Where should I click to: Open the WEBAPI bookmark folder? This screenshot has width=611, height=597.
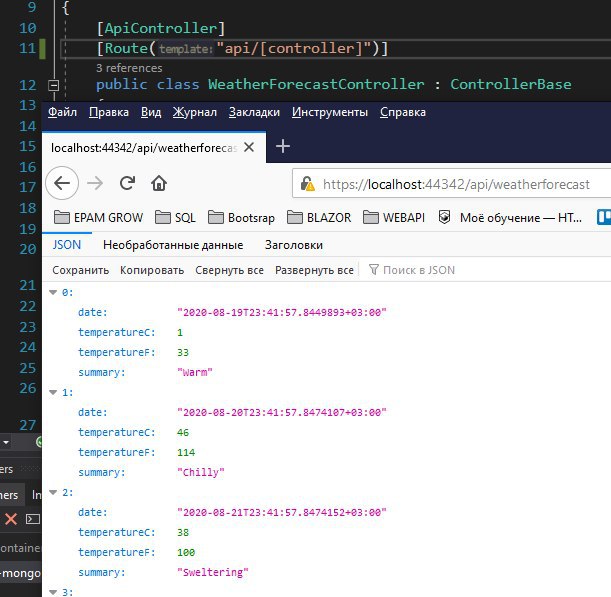click(394, 217)
